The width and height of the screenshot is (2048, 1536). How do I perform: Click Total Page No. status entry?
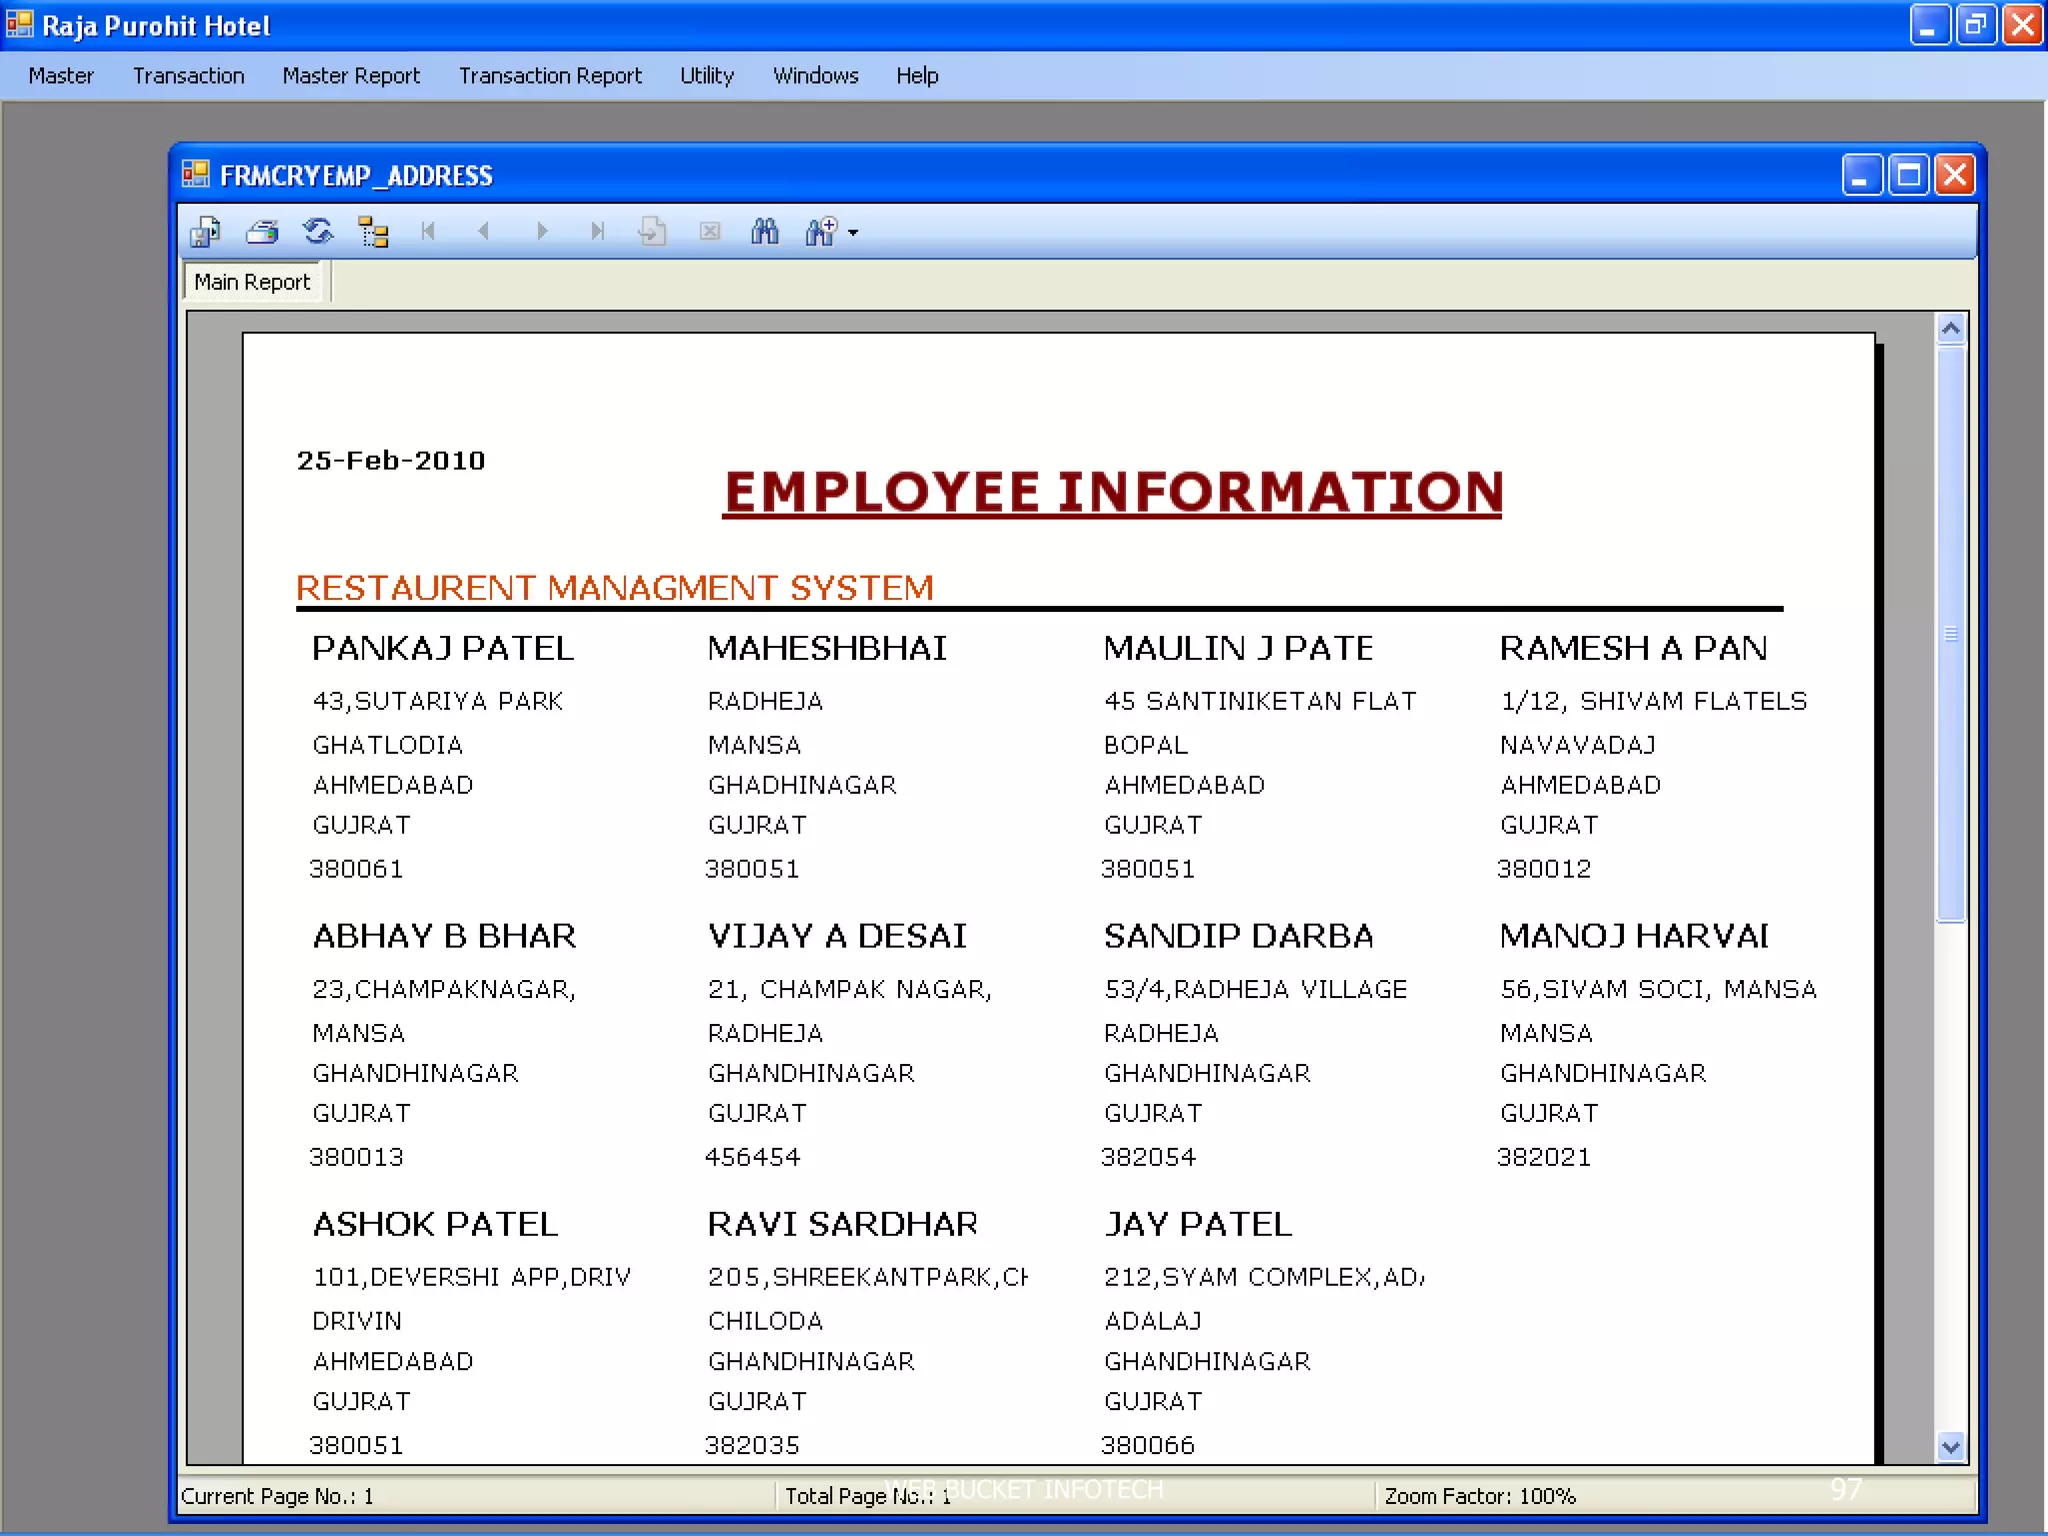click(x=867, y=1496)
